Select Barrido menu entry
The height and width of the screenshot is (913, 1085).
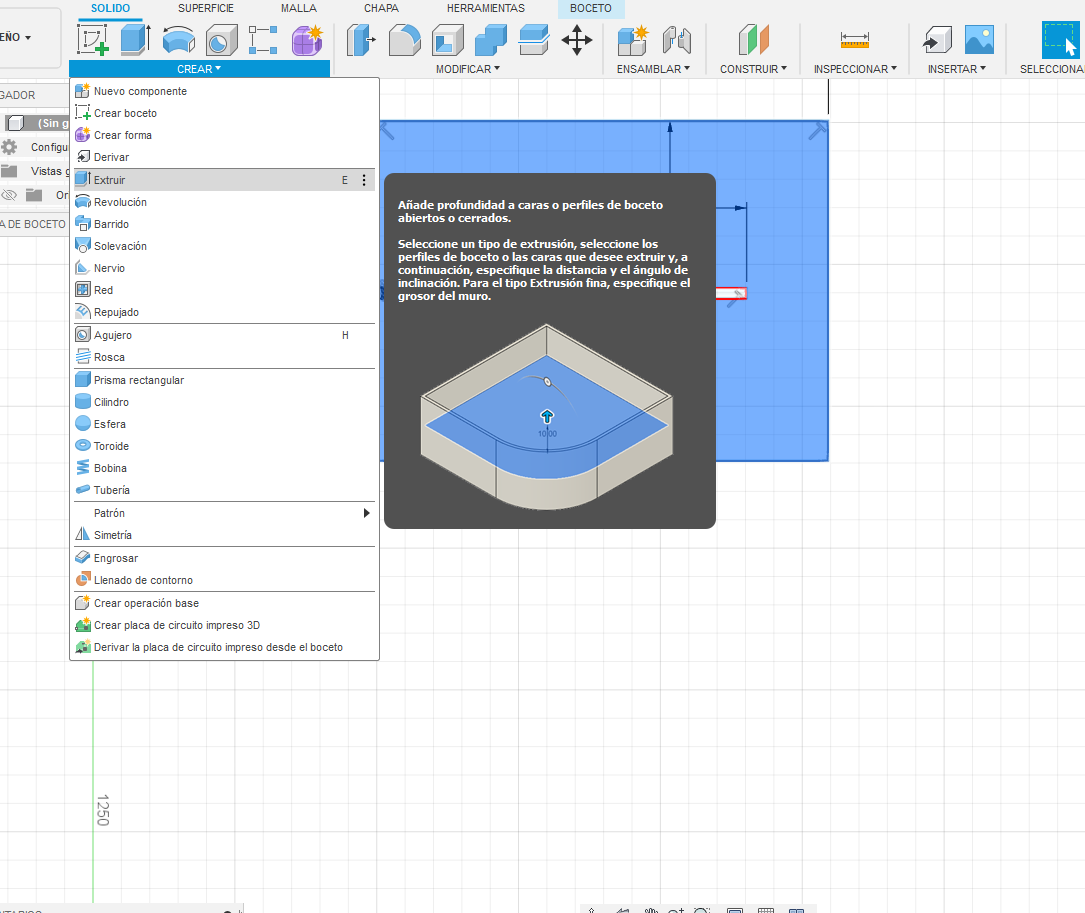[x=224, y=224]
